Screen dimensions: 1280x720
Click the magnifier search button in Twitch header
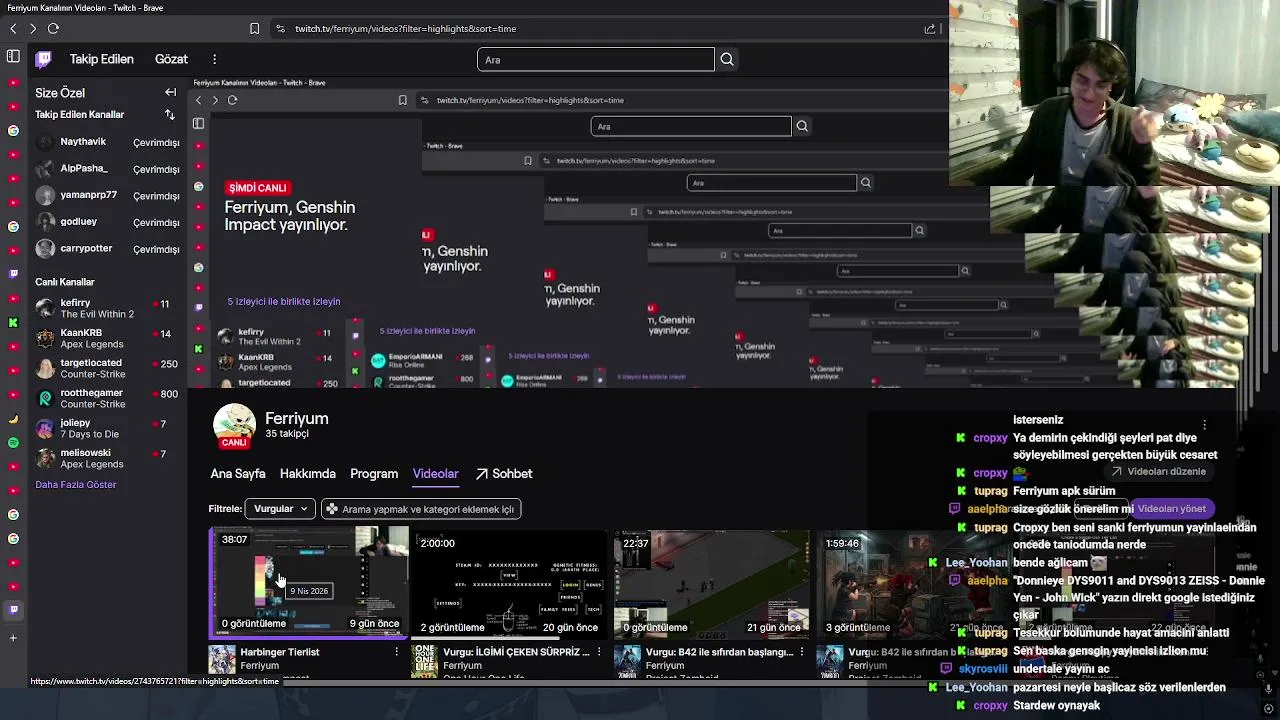pyautogui.click(x=727, y=60)
